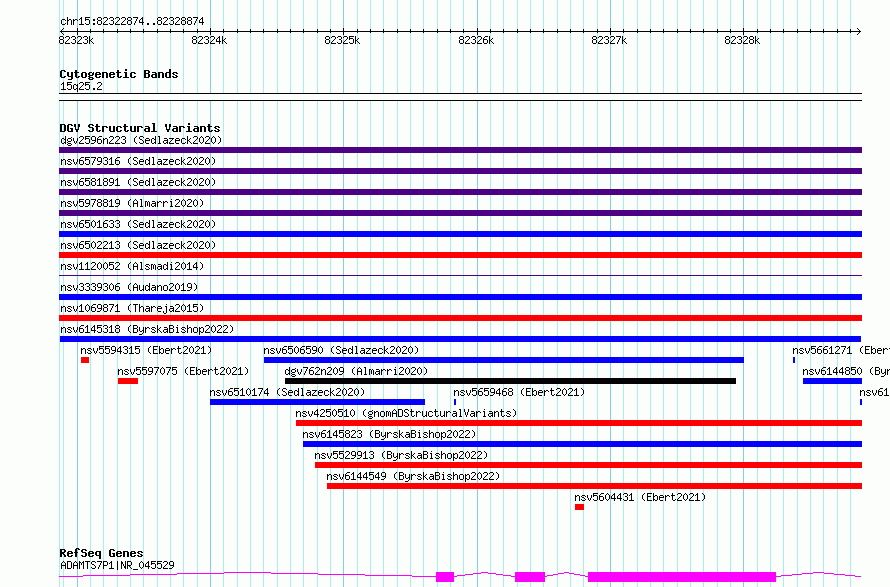The height and width of the screenshot is (587, 890).
Task: Click the small red block of nsv5604431
Action: point(579,507)
